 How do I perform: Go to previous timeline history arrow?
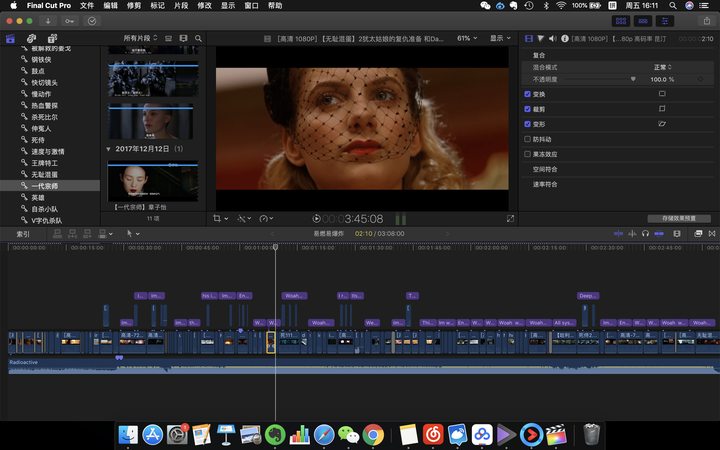pos(272,234)
